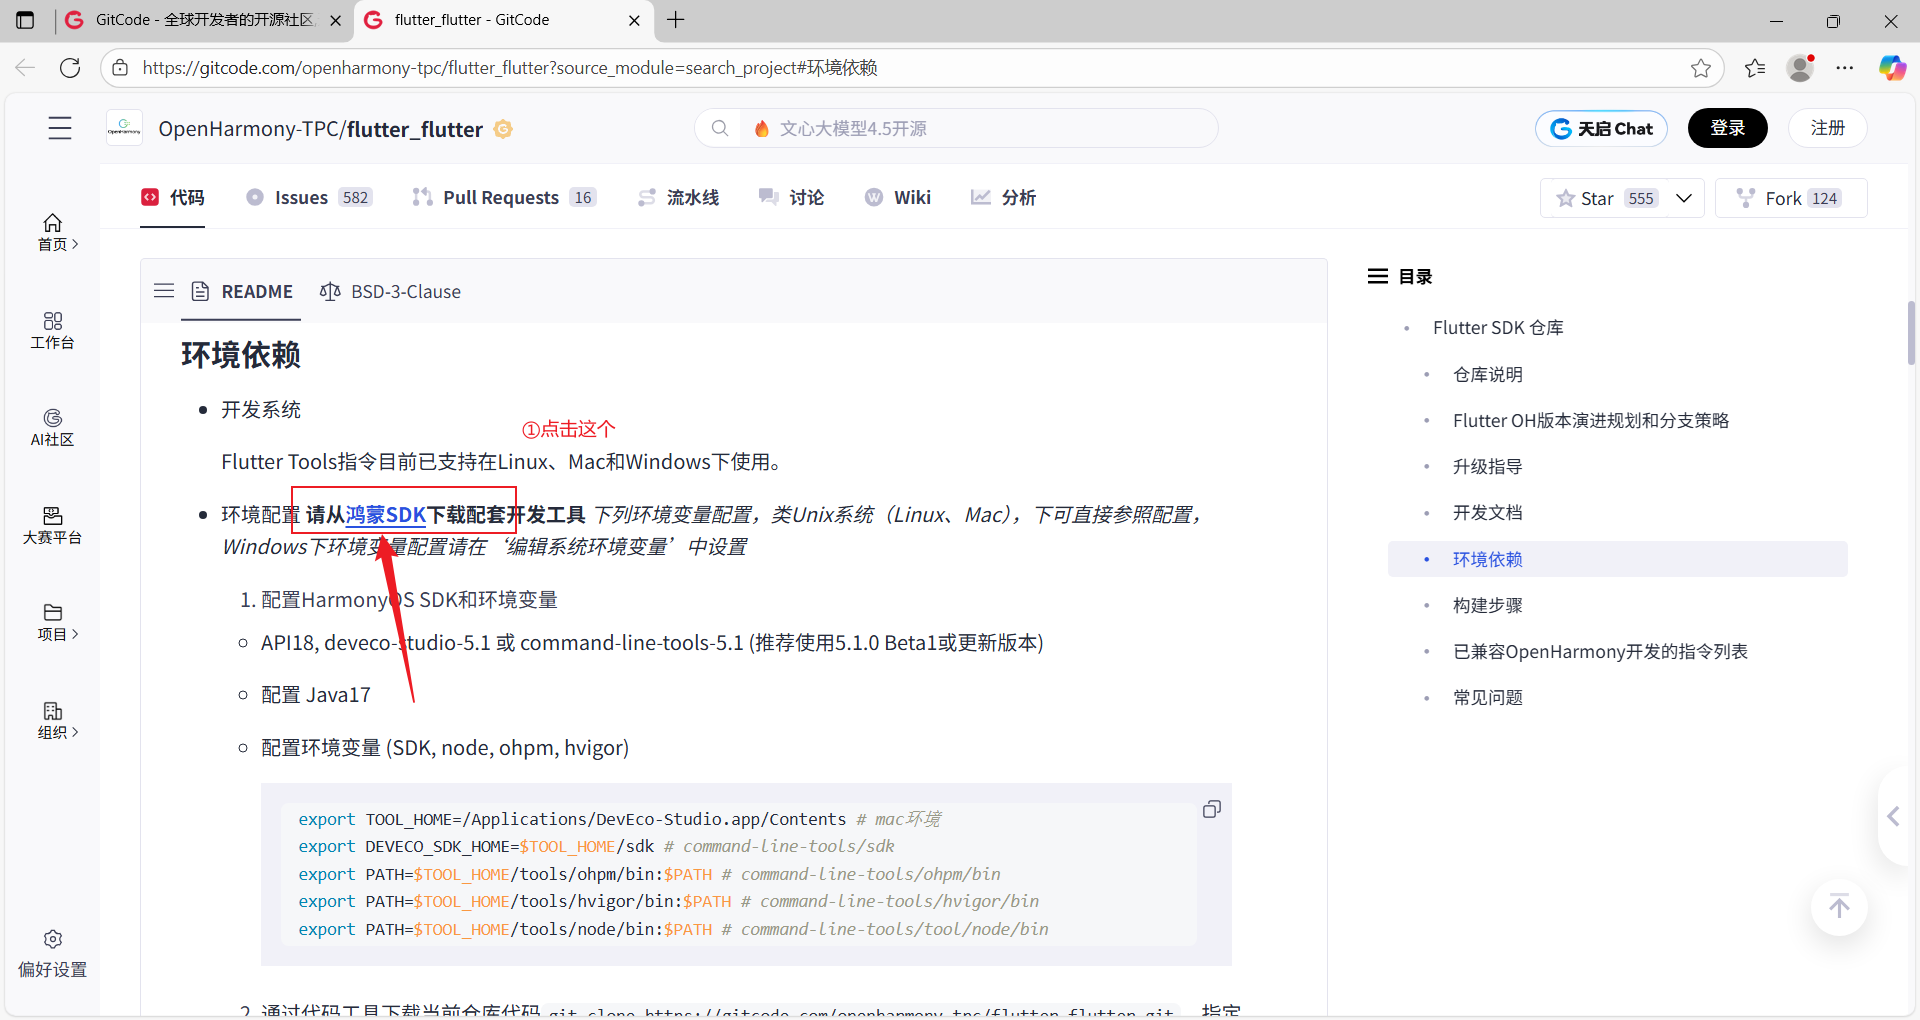This screenshot has width=1920, height=1020.
Task: Open browser settings and more menu
Action: click(1845, 68)
